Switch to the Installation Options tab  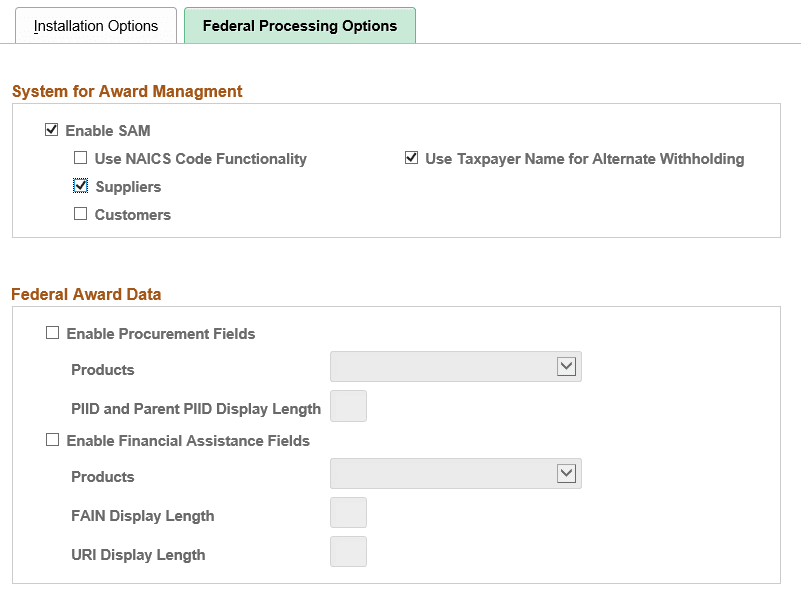click(x=96, y=25)
